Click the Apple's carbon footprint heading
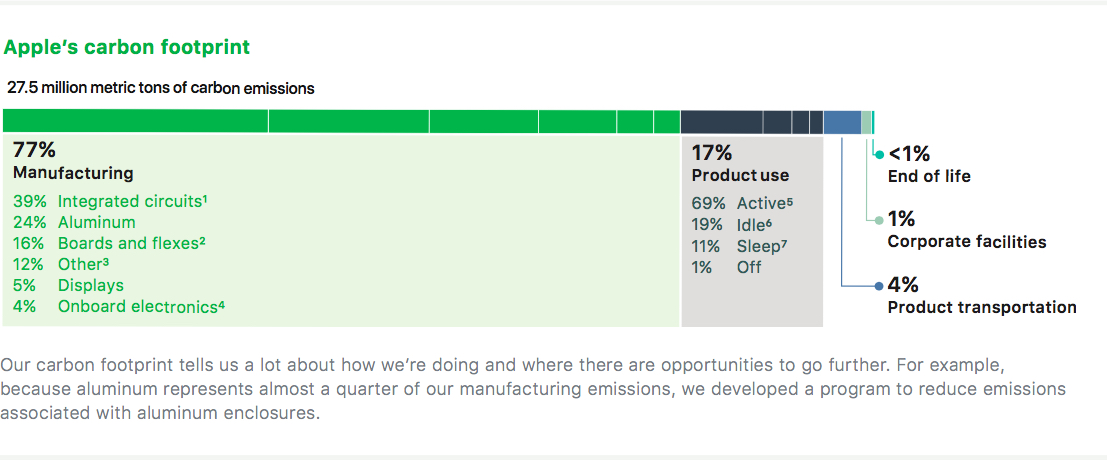 pyautogui.click(x=127, y=48)
